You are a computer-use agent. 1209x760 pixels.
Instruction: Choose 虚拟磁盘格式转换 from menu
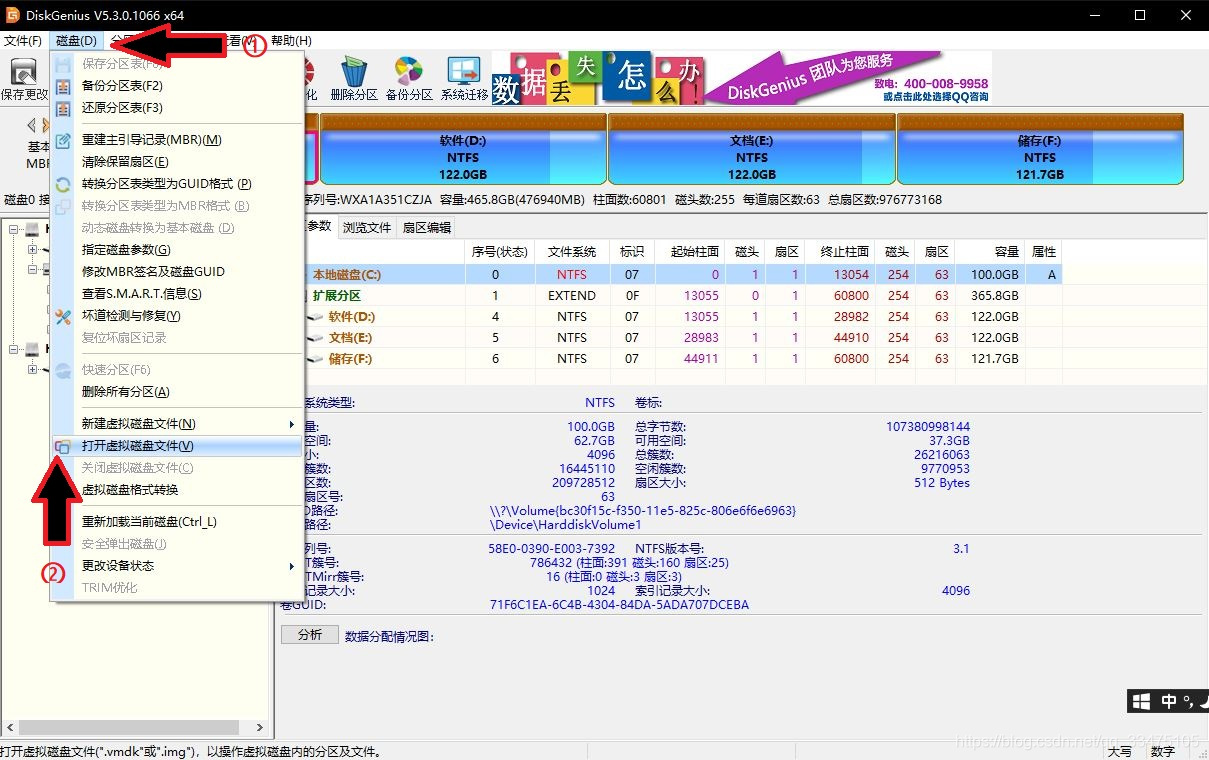[x=176, y=490]
